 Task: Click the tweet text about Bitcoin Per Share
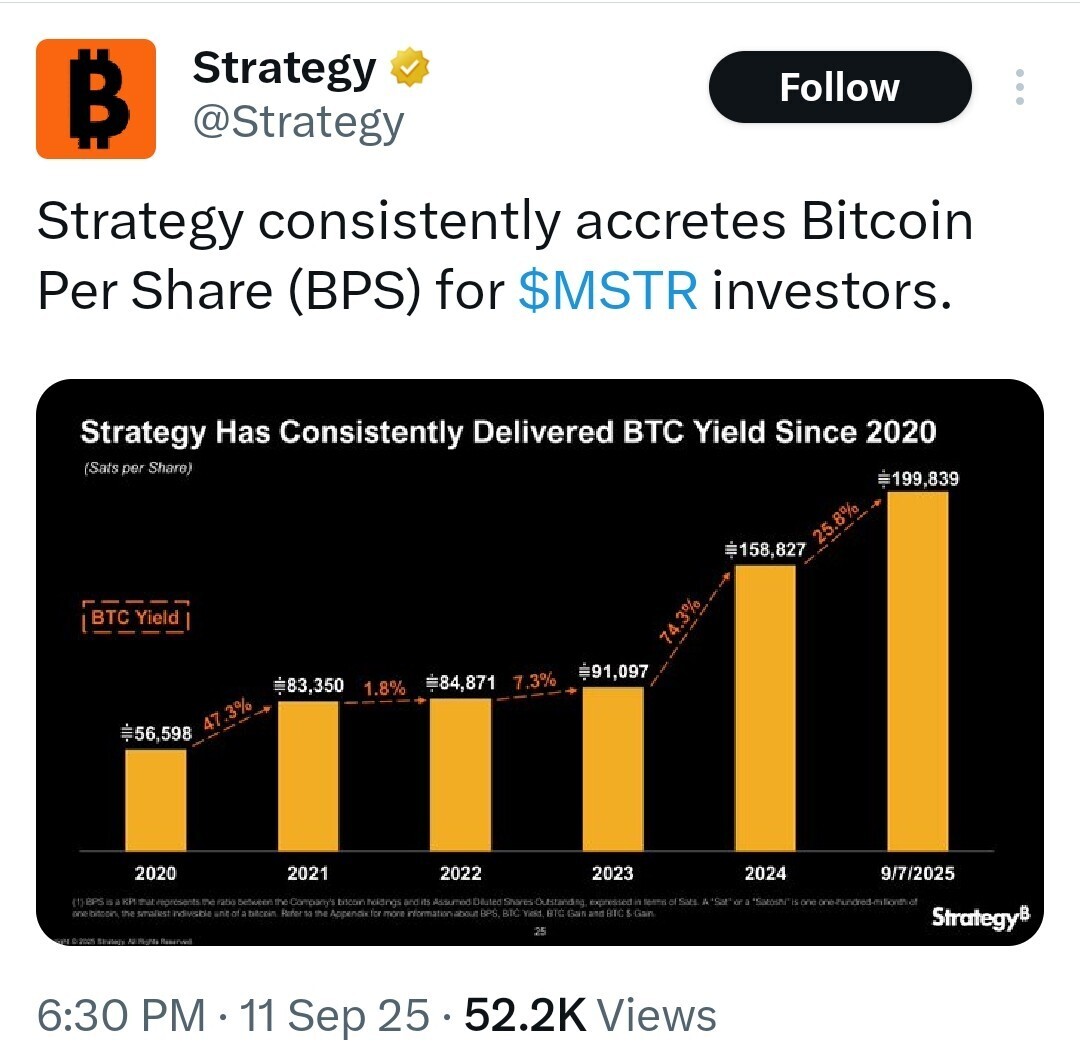coord(505,256)
